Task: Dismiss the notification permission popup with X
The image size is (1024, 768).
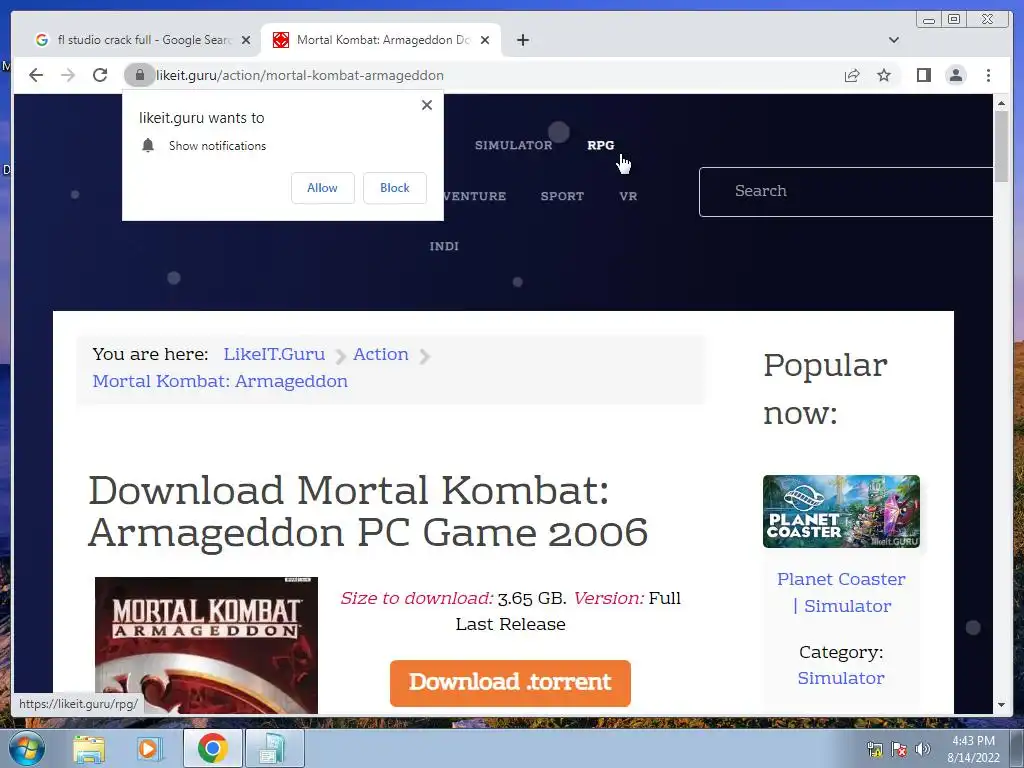Action: pos(427,104)
